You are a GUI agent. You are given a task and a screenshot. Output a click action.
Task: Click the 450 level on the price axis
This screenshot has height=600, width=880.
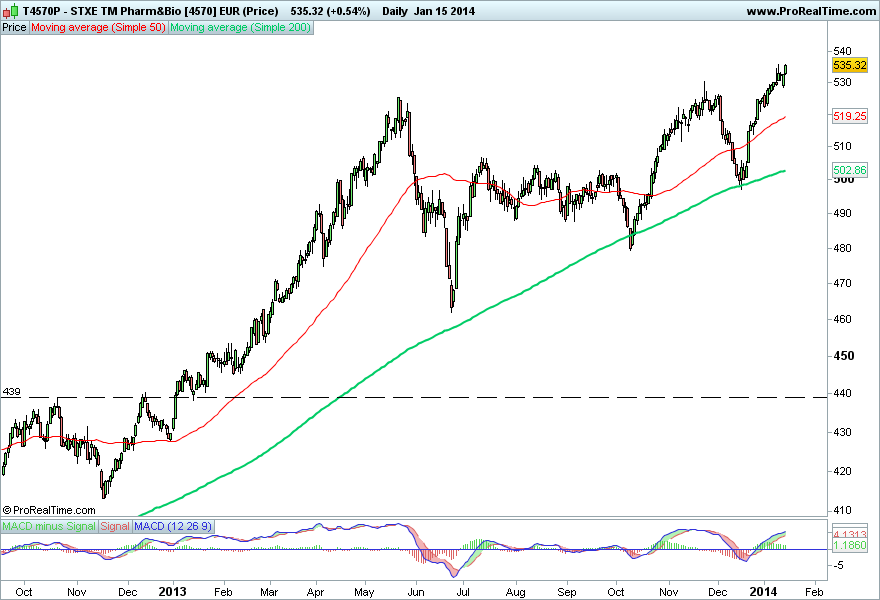click(844, 356)
